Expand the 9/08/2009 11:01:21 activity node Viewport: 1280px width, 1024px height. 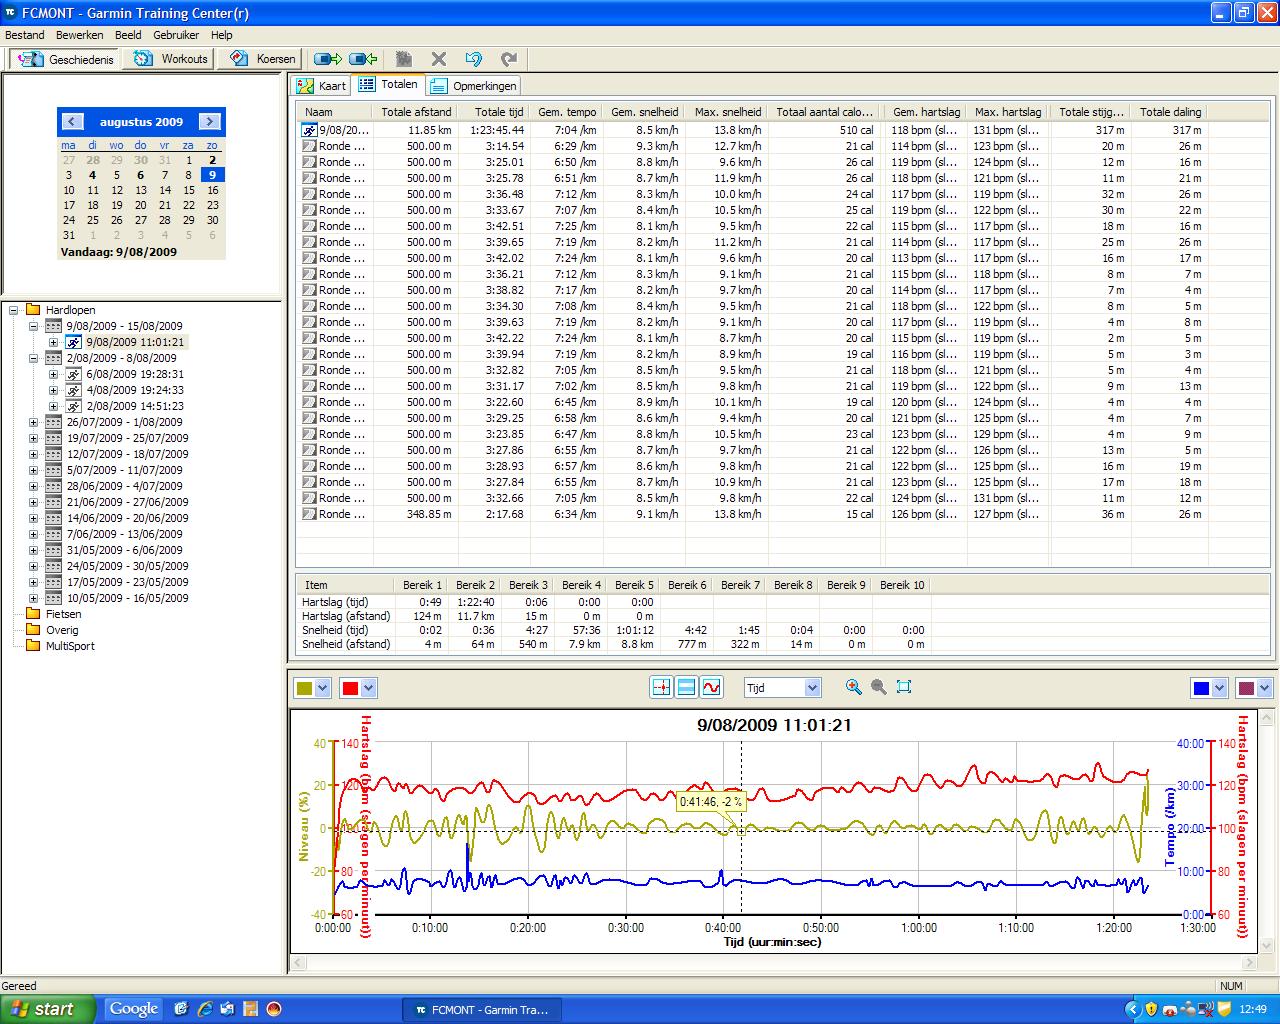point(53,342)
